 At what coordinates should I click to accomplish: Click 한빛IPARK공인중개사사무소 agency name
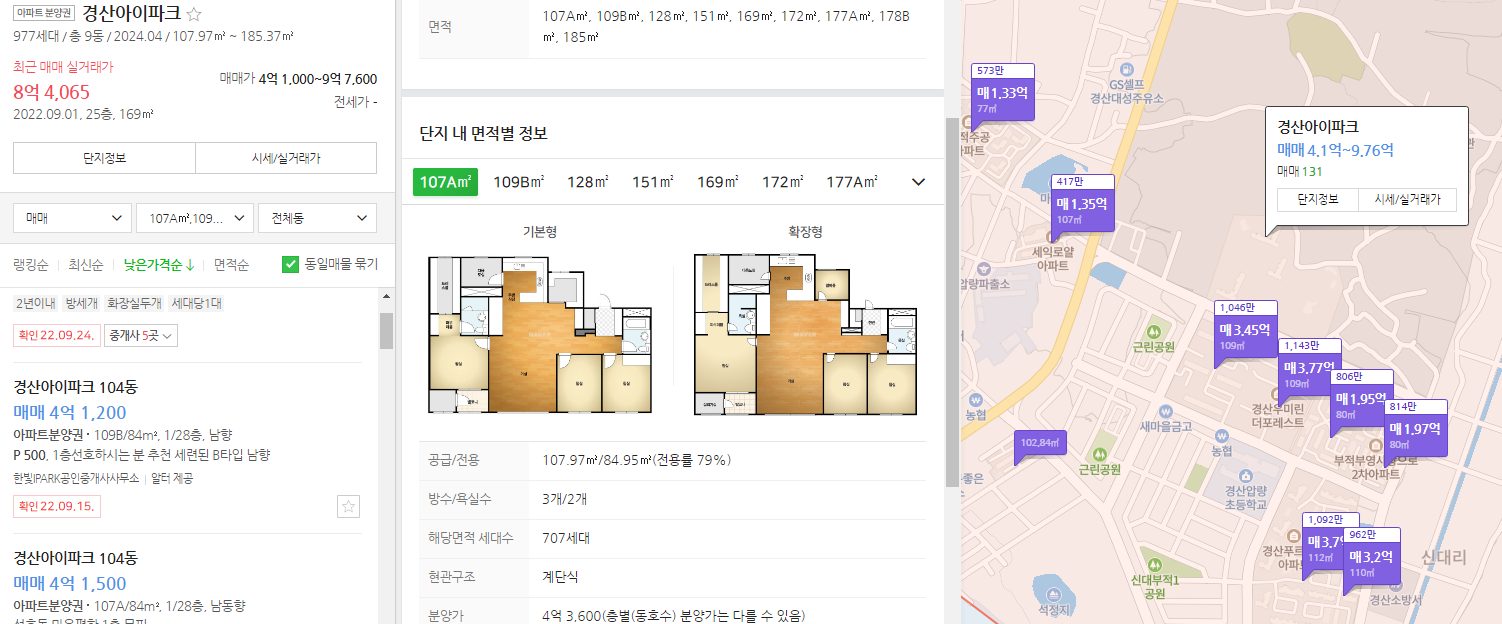(76, 478)
